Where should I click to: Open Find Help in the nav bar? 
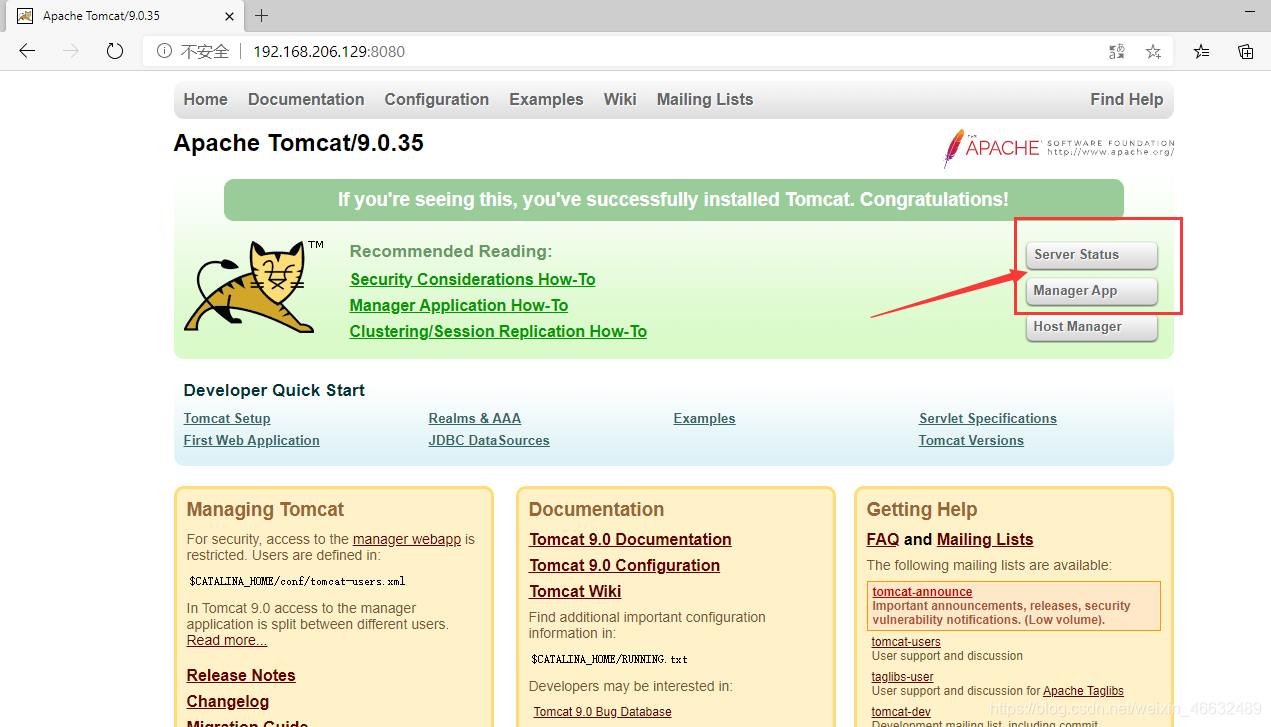click(x=1127, y=99)
